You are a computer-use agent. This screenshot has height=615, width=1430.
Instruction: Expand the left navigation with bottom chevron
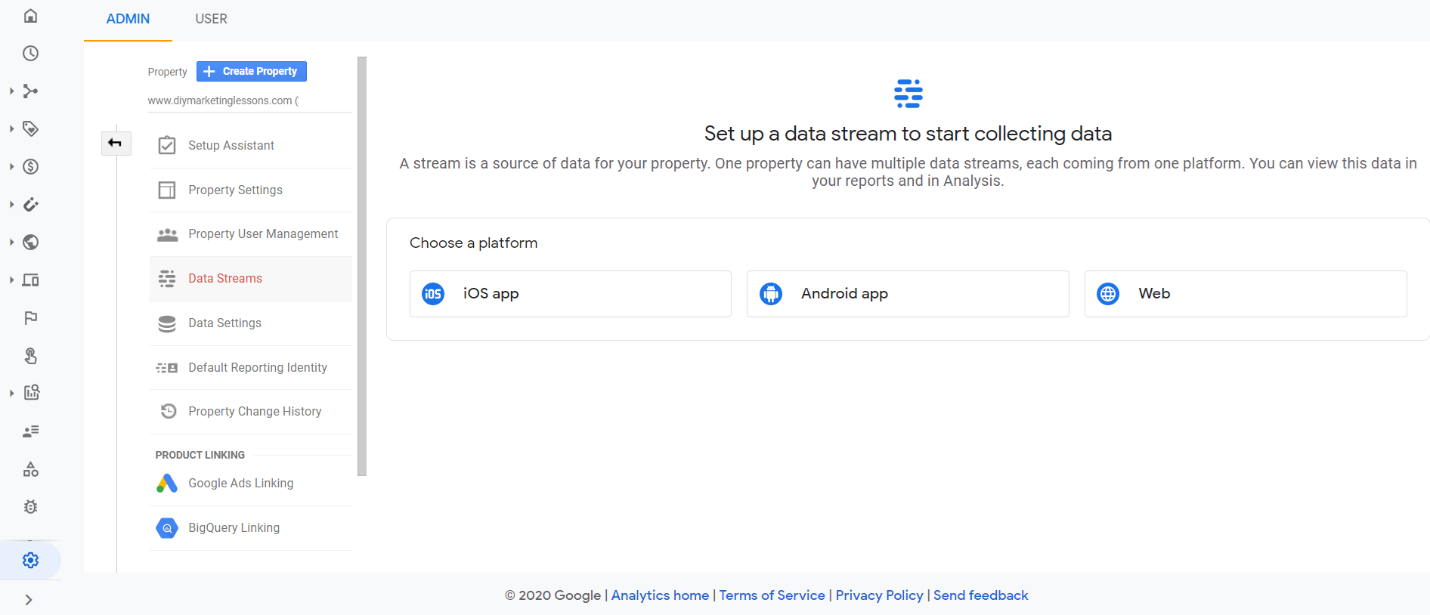pyautogui.click(x=29, y=599)
